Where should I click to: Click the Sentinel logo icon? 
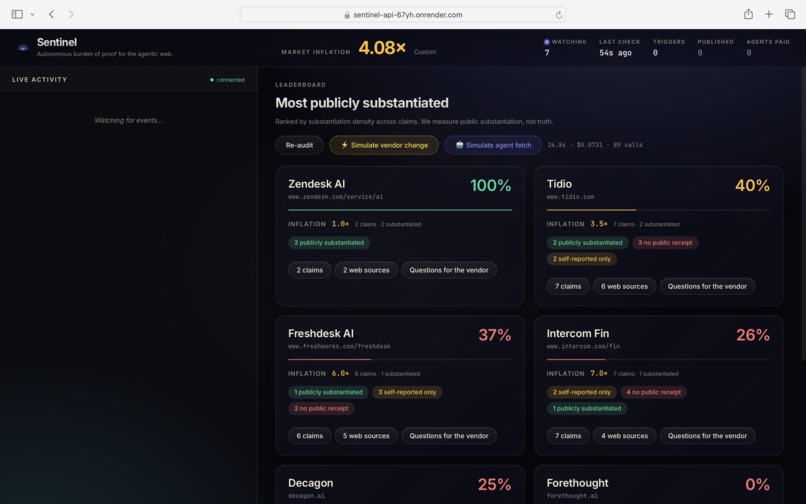23,47
